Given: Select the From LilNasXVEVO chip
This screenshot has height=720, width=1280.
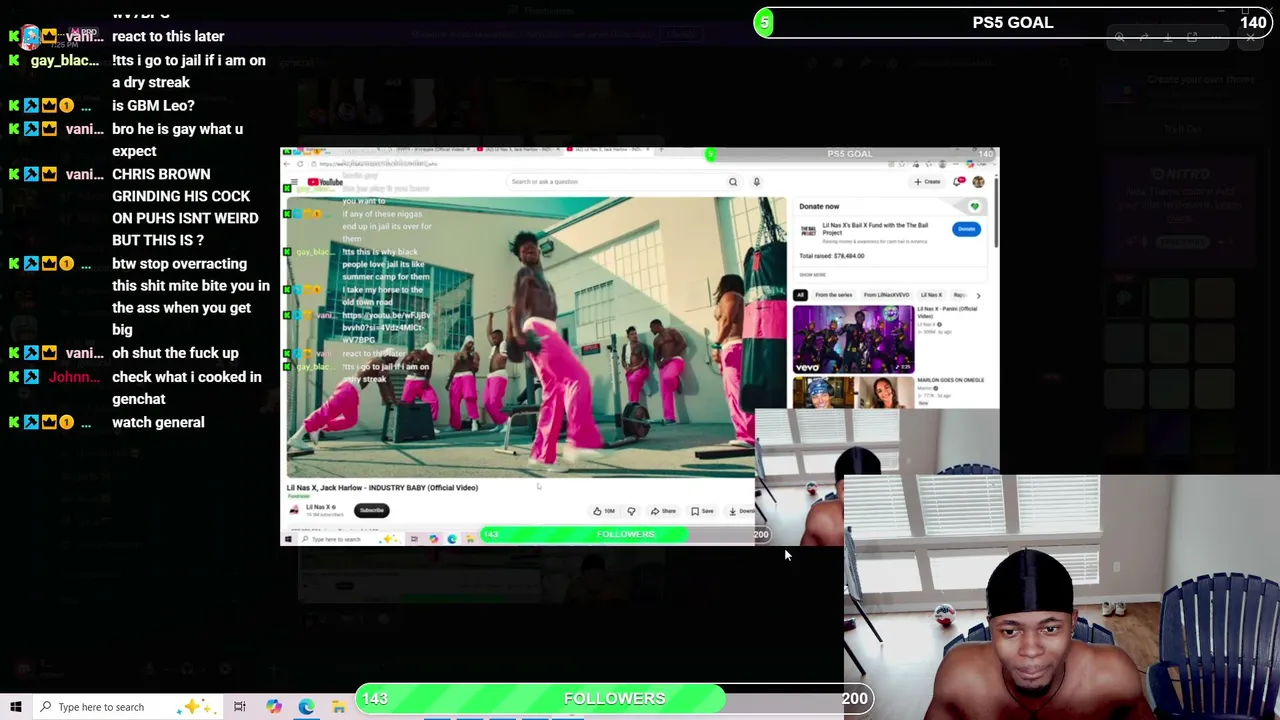Looking at the screenshot, I should point(886,295).
